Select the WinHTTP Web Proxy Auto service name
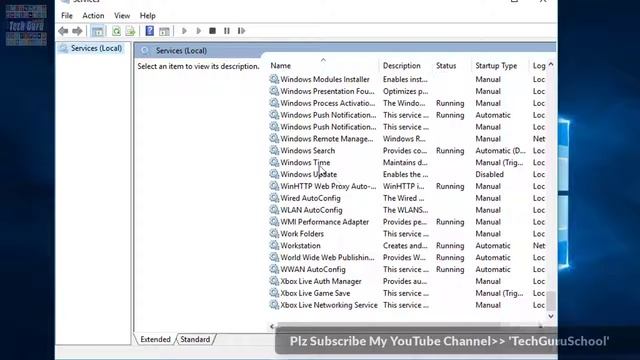The width and height of the screenshot is (640, 360). point(328,186)
